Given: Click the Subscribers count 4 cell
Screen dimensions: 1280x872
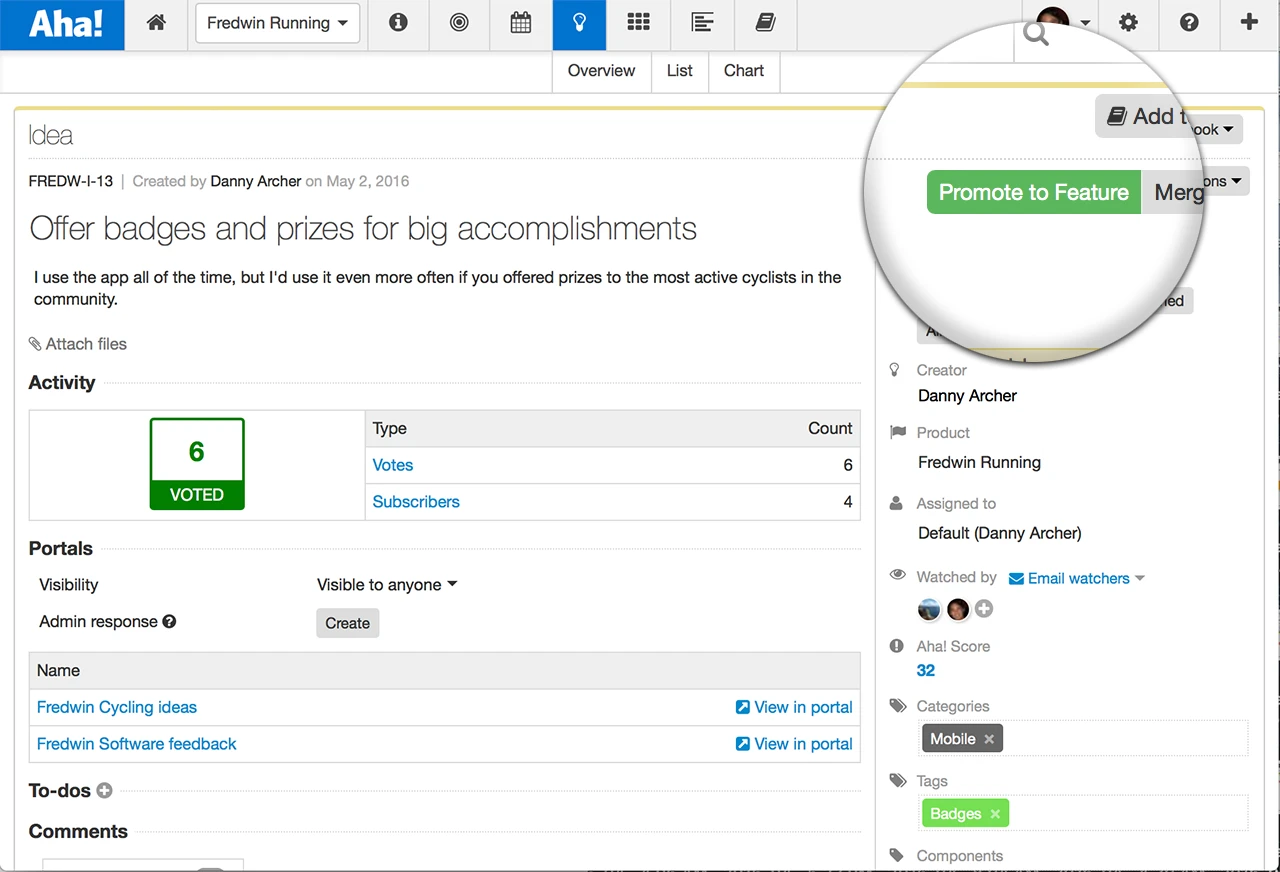Looking at the screenshot, I should coord(848,502).
